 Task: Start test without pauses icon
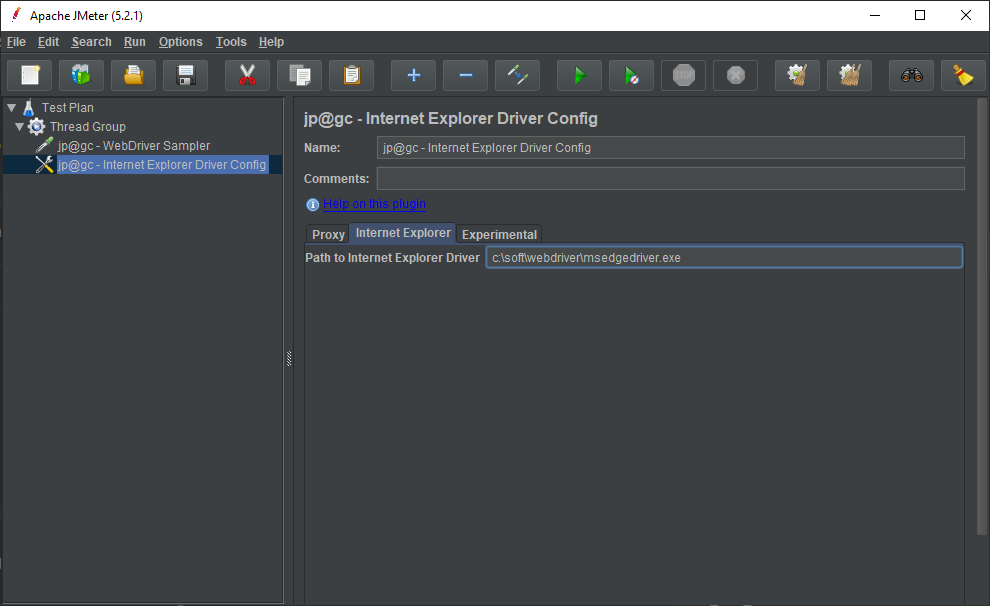coord(631,75)
